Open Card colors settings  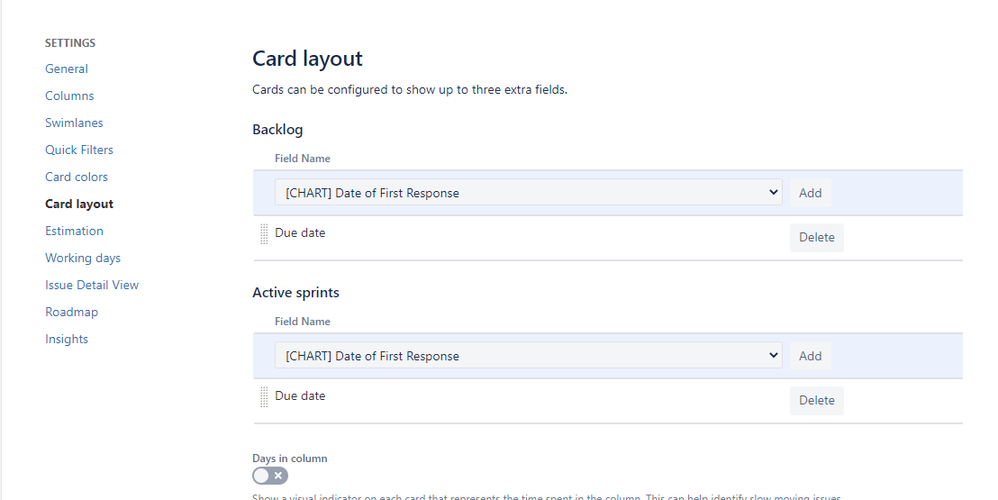pyautogui.click(x=76, y=177)
